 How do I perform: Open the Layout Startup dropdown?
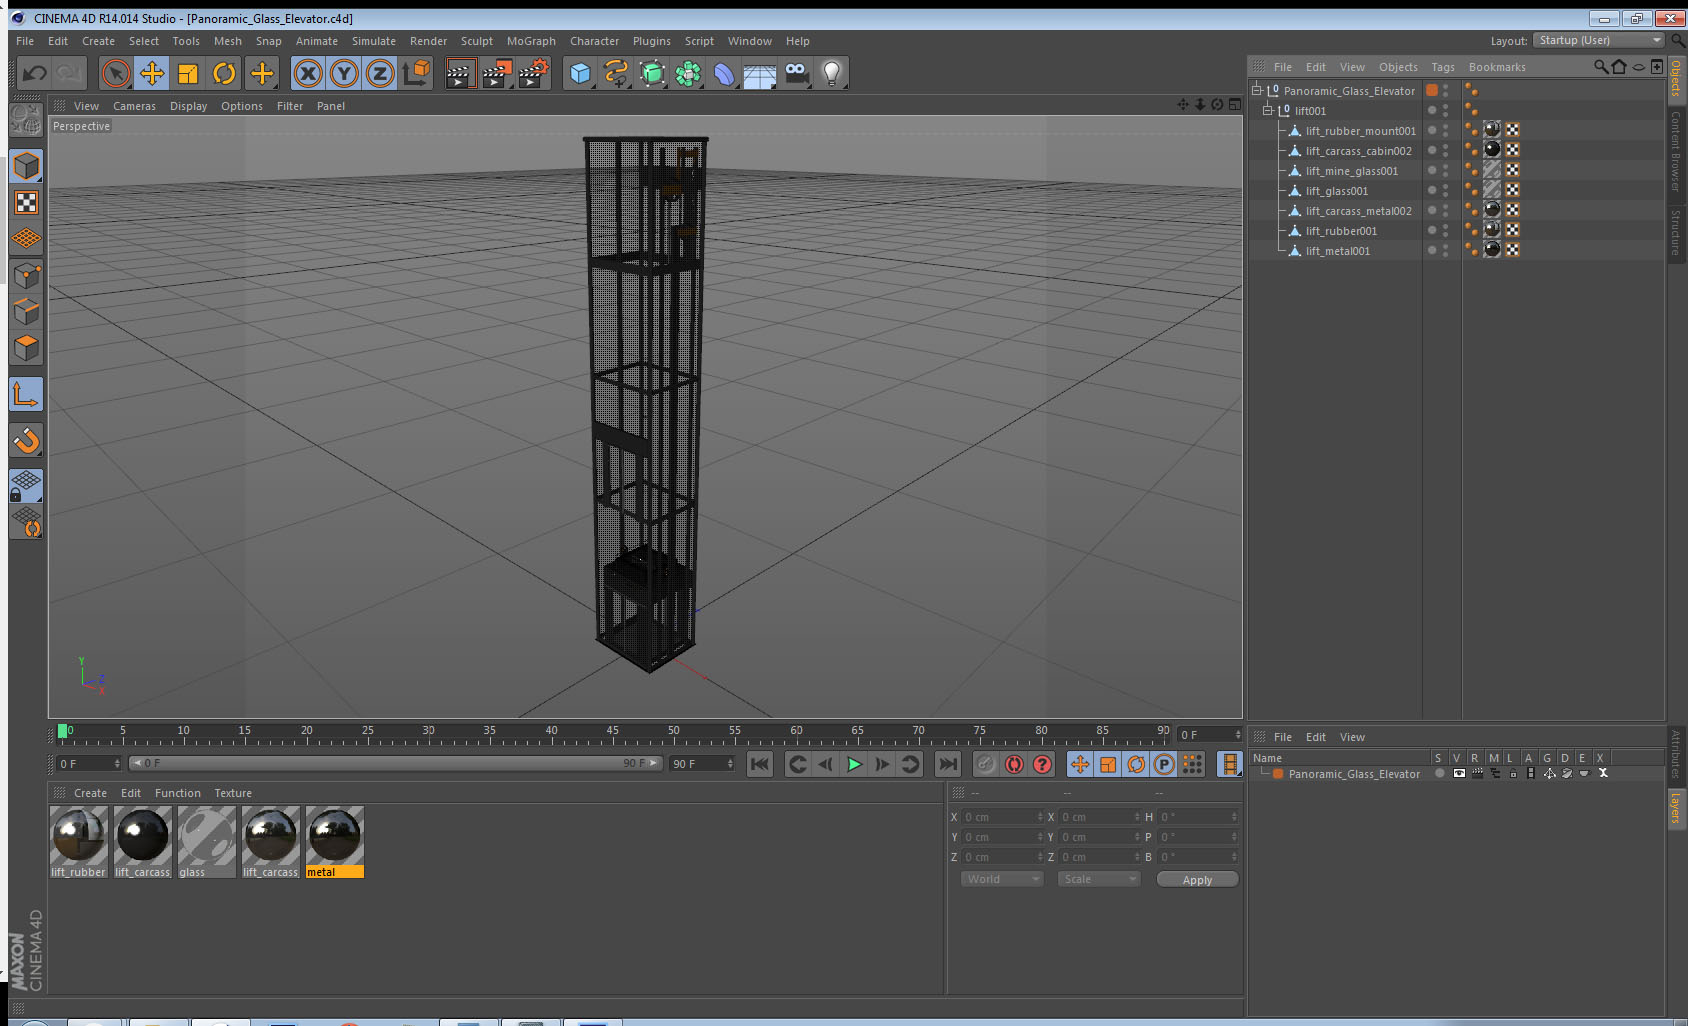(x=1599, y=40)
